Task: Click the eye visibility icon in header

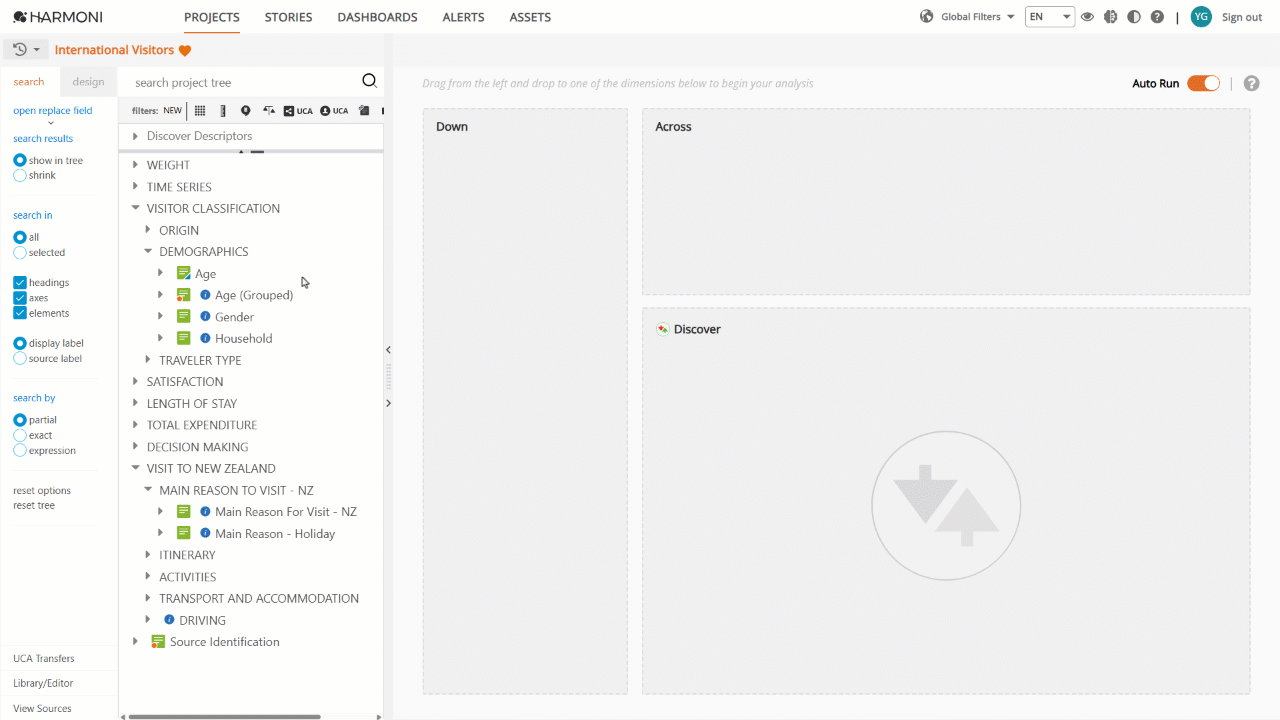Action: (x=1087, y=17)
